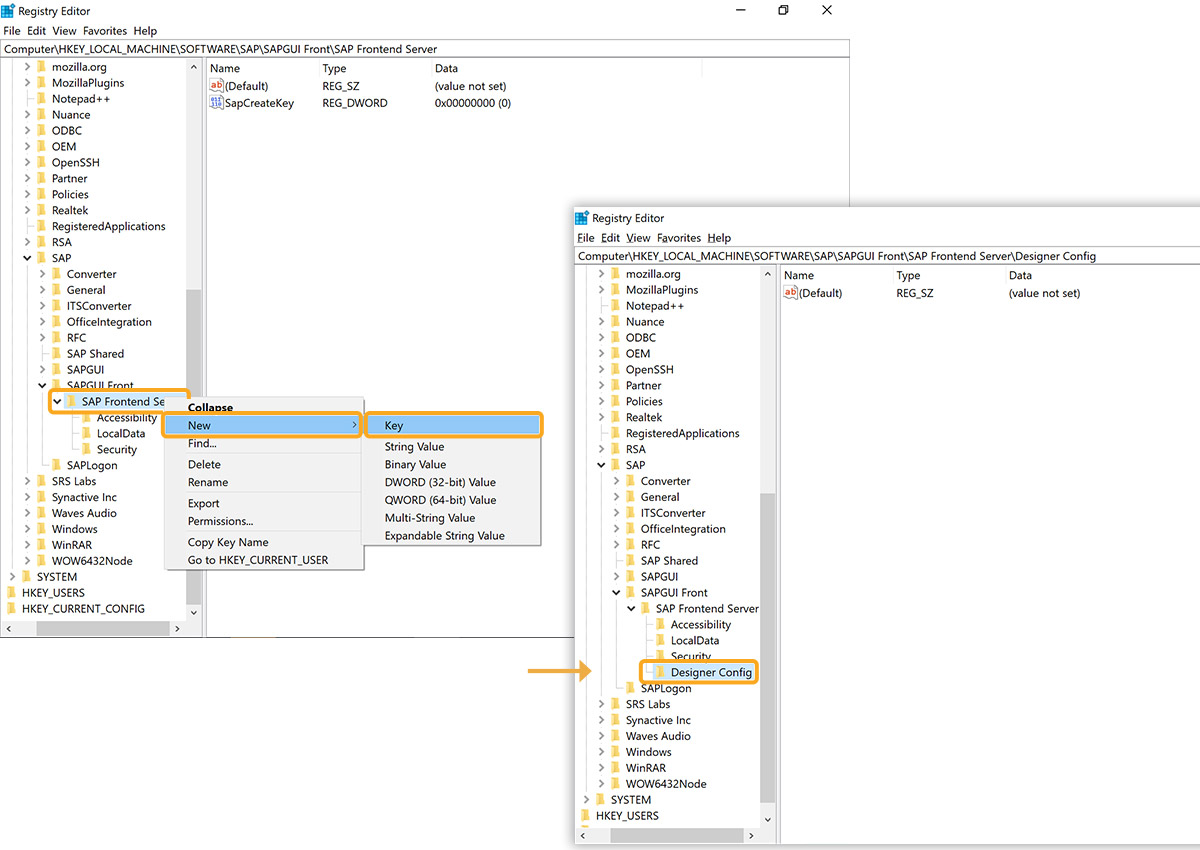Collapse SAP Frontend Server in left tree
This screenshot has height=850, width=1200.
57,402
